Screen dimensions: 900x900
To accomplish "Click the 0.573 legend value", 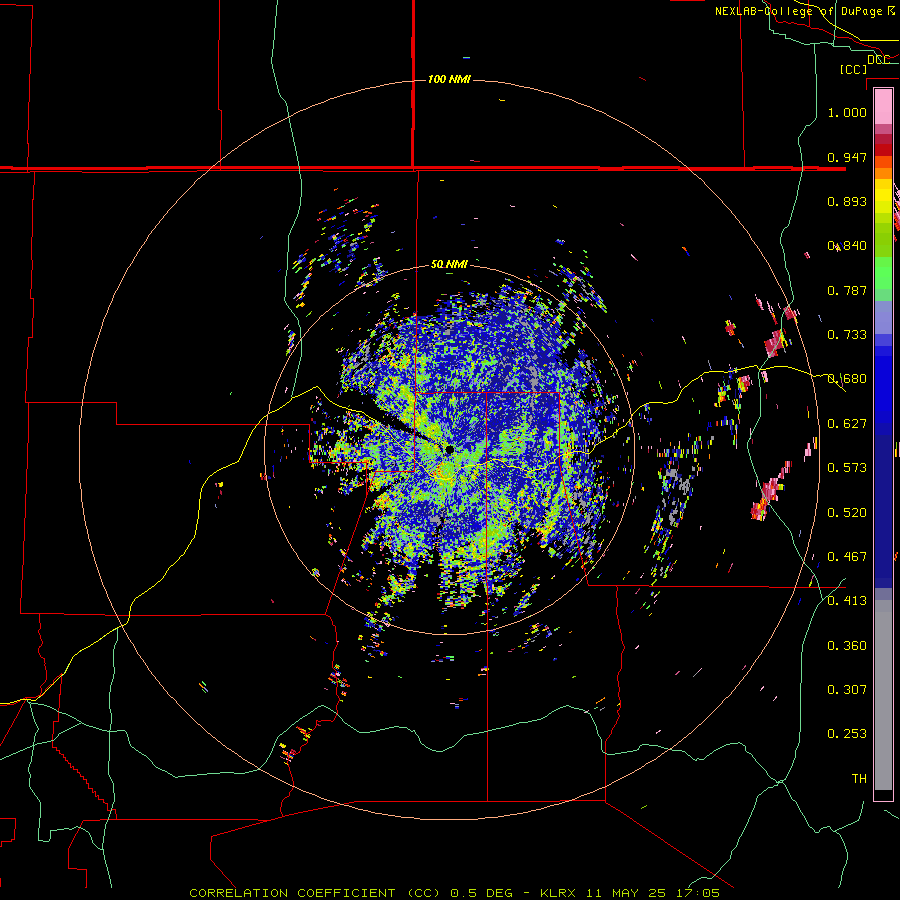I will click(847, 468).
